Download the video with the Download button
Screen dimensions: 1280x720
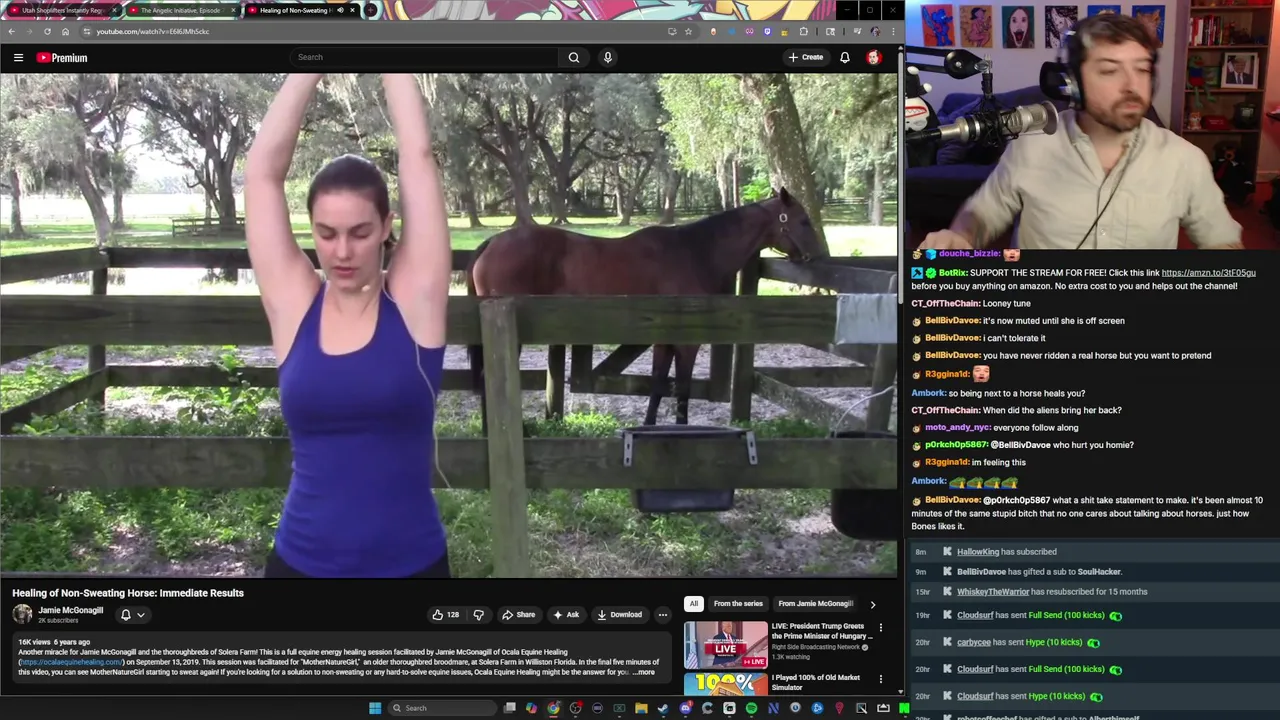click(x=619, y=615)
